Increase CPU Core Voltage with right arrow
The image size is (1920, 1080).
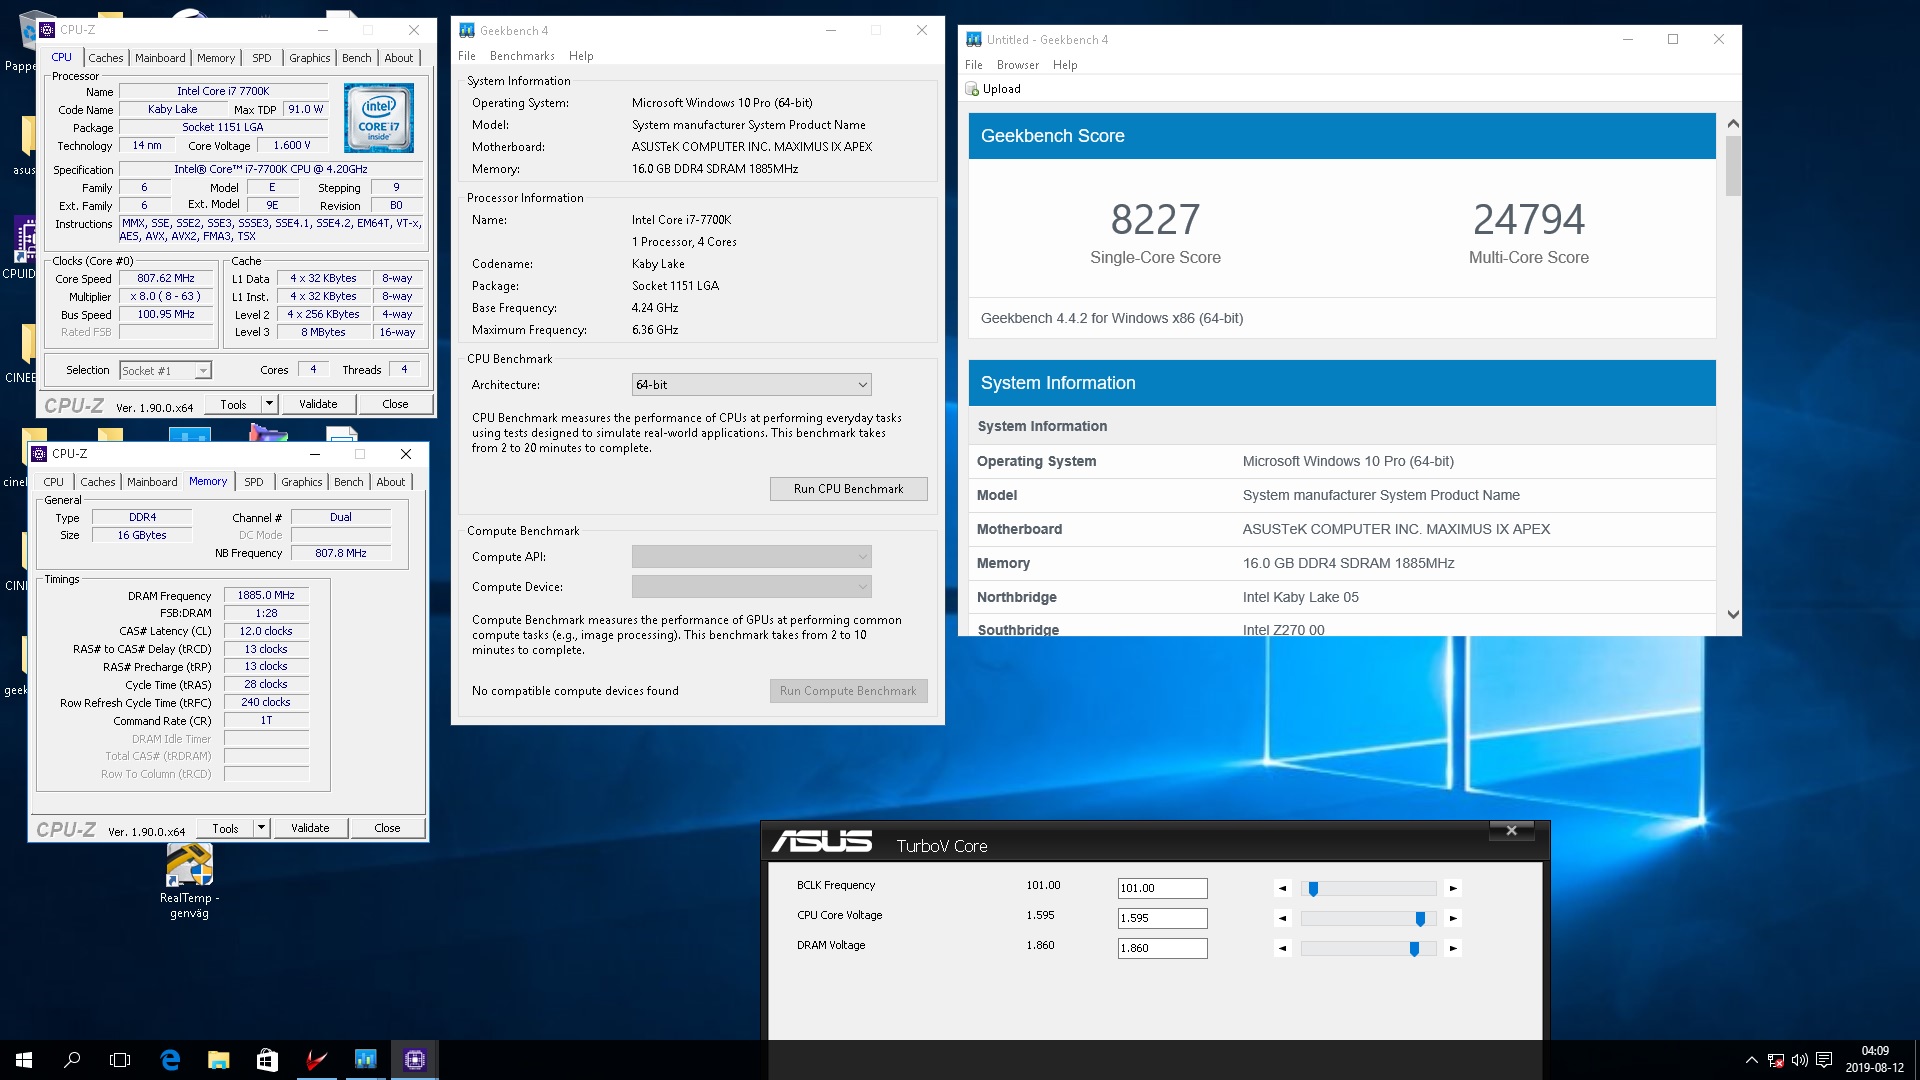coord(1453,918)
